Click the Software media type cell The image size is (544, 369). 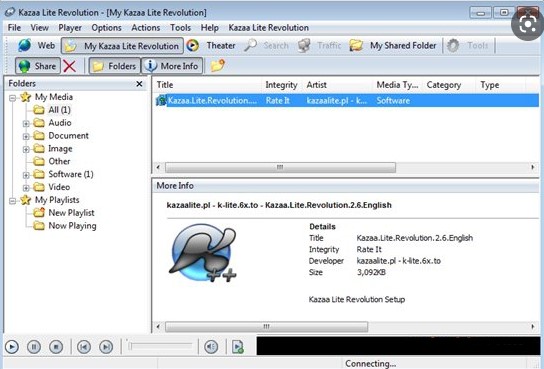click(393, 101)
